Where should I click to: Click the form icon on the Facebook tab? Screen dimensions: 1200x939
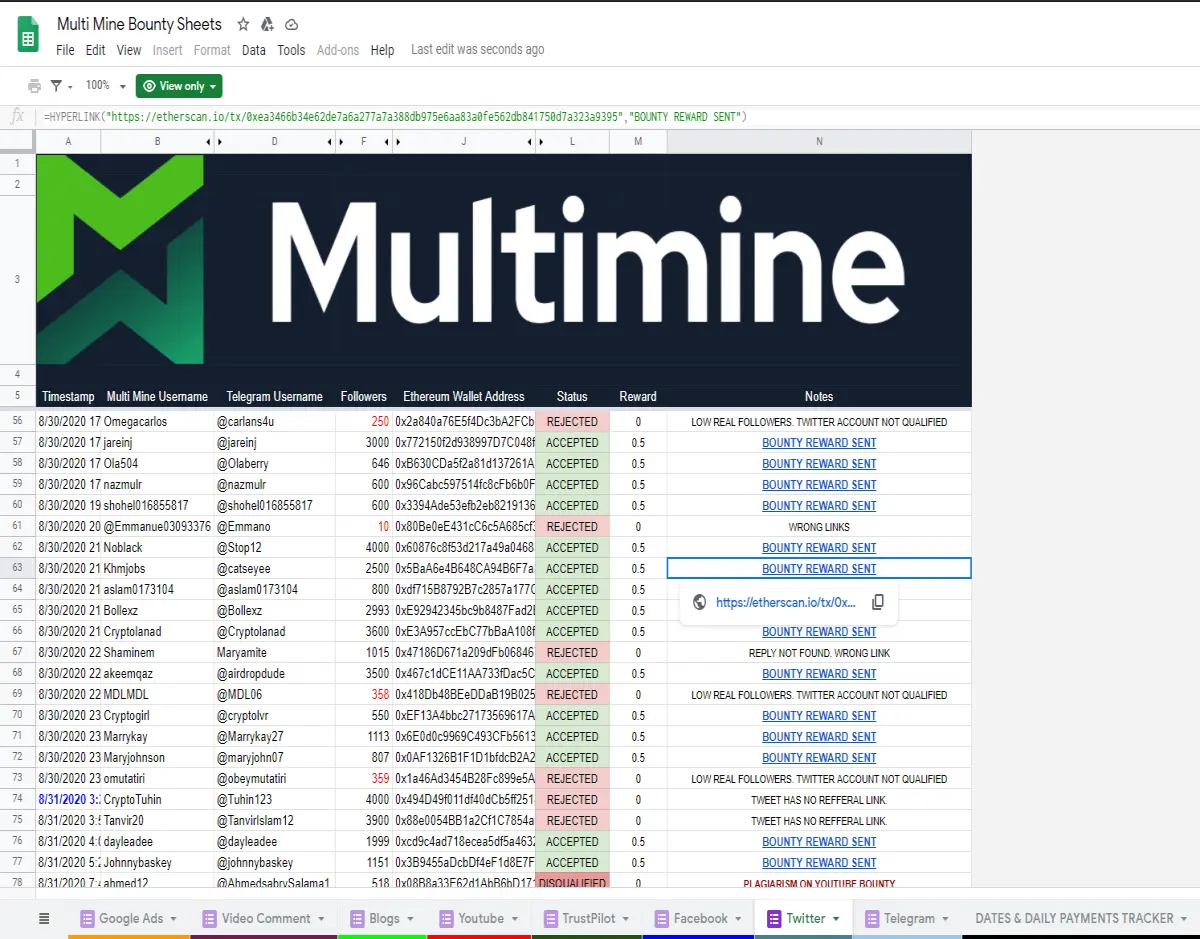point(661,918)
